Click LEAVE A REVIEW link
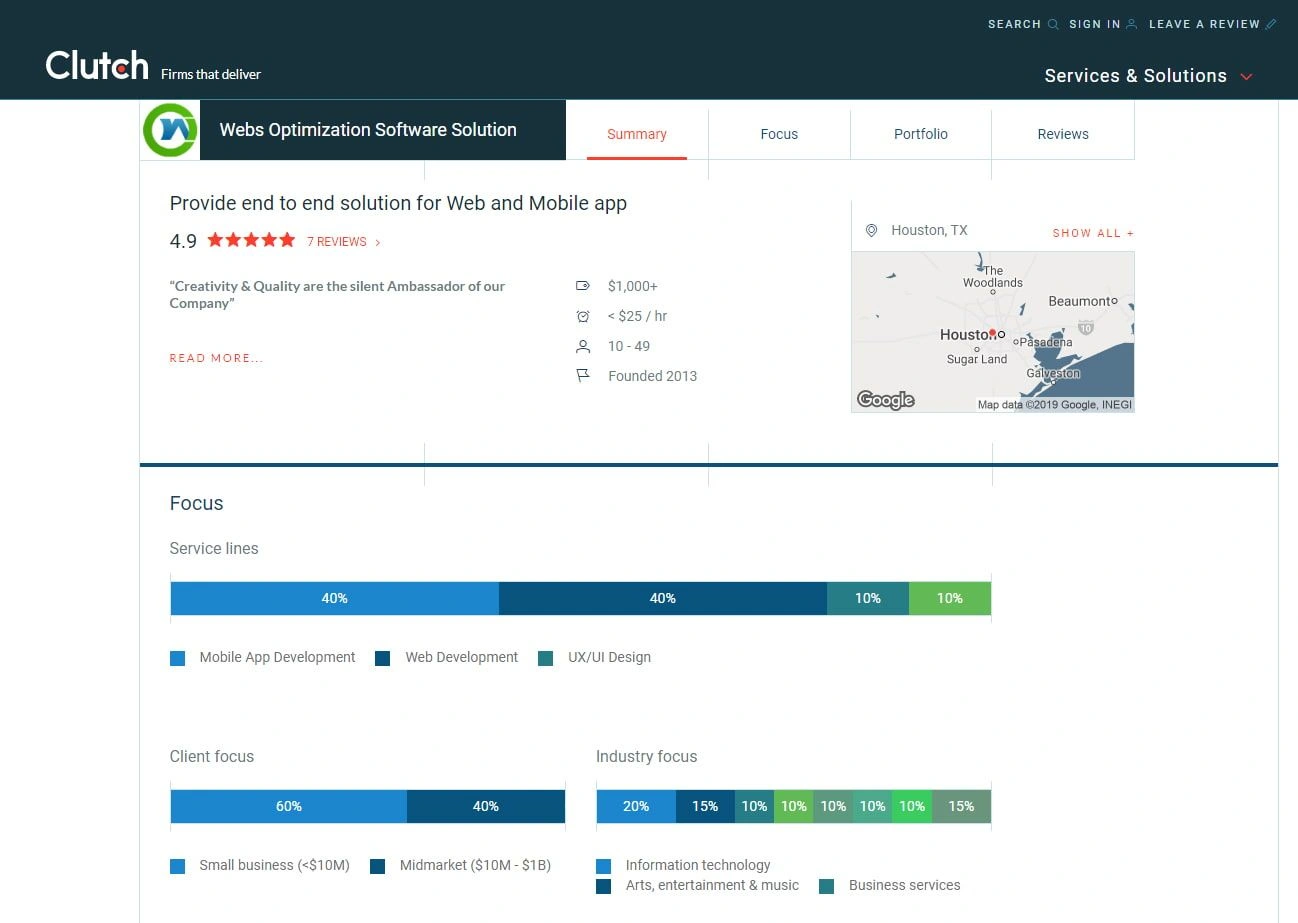This screenshot has width=1298, height=923. pos(1204,24)
